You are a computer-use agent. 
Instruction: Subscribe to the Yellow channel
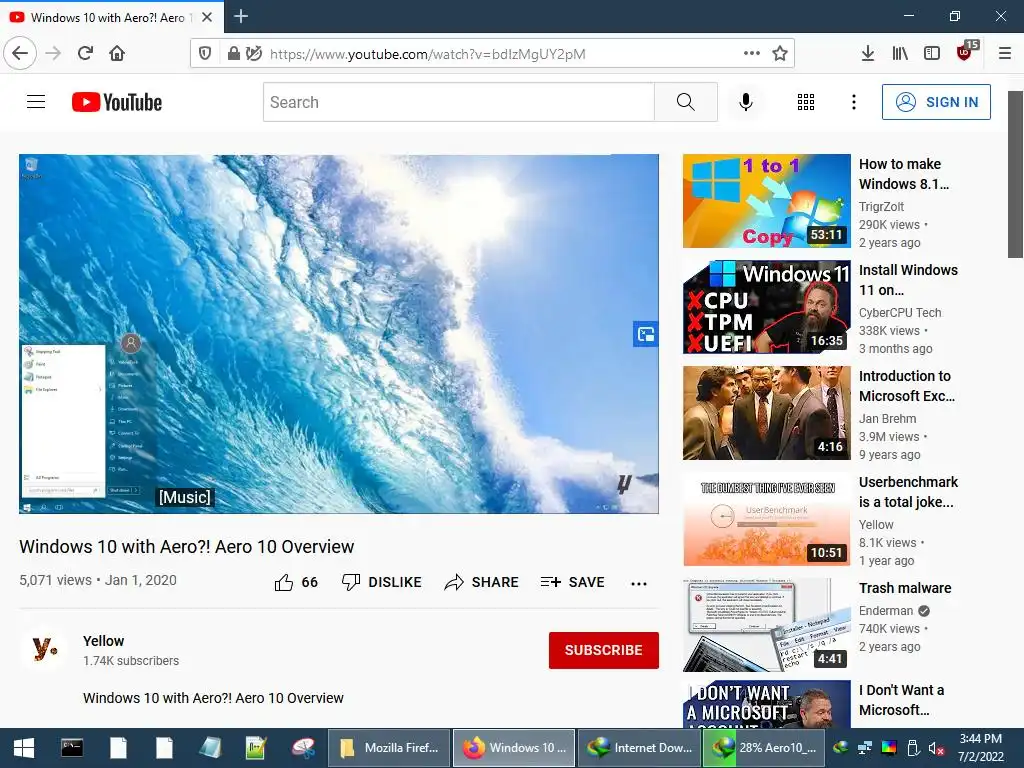point(603,650)
